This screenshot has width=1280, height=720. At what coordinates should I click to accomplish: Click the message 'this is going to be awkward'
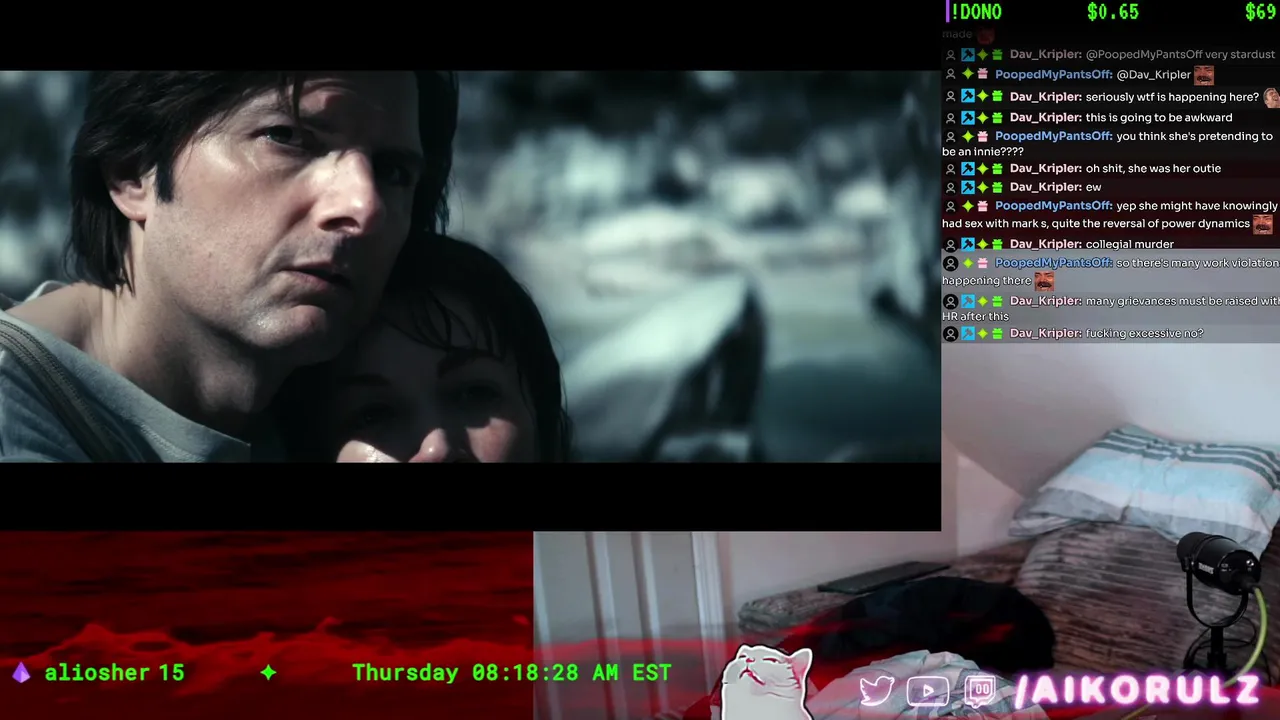(1159, 118)
